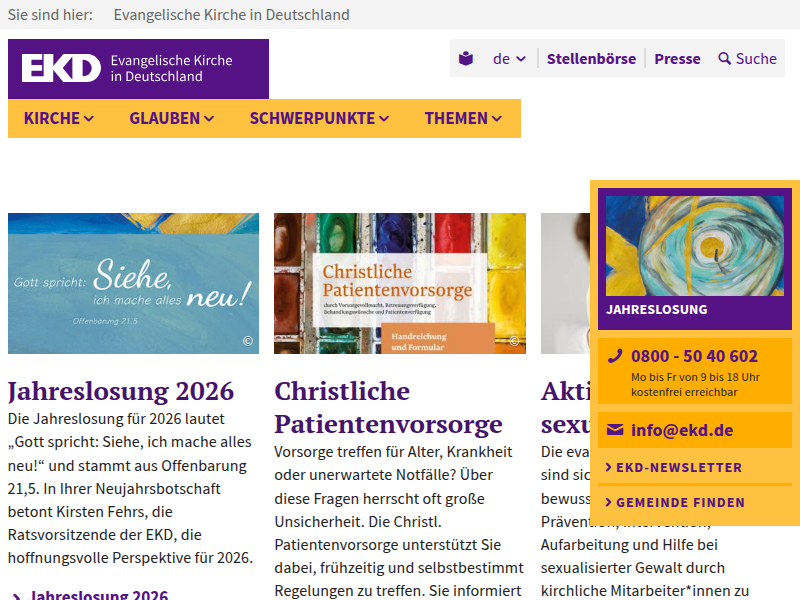Click the Jahreslosung fish painting thumbnail in sidebar
The image size is (800, 600).
coord(694,245)
